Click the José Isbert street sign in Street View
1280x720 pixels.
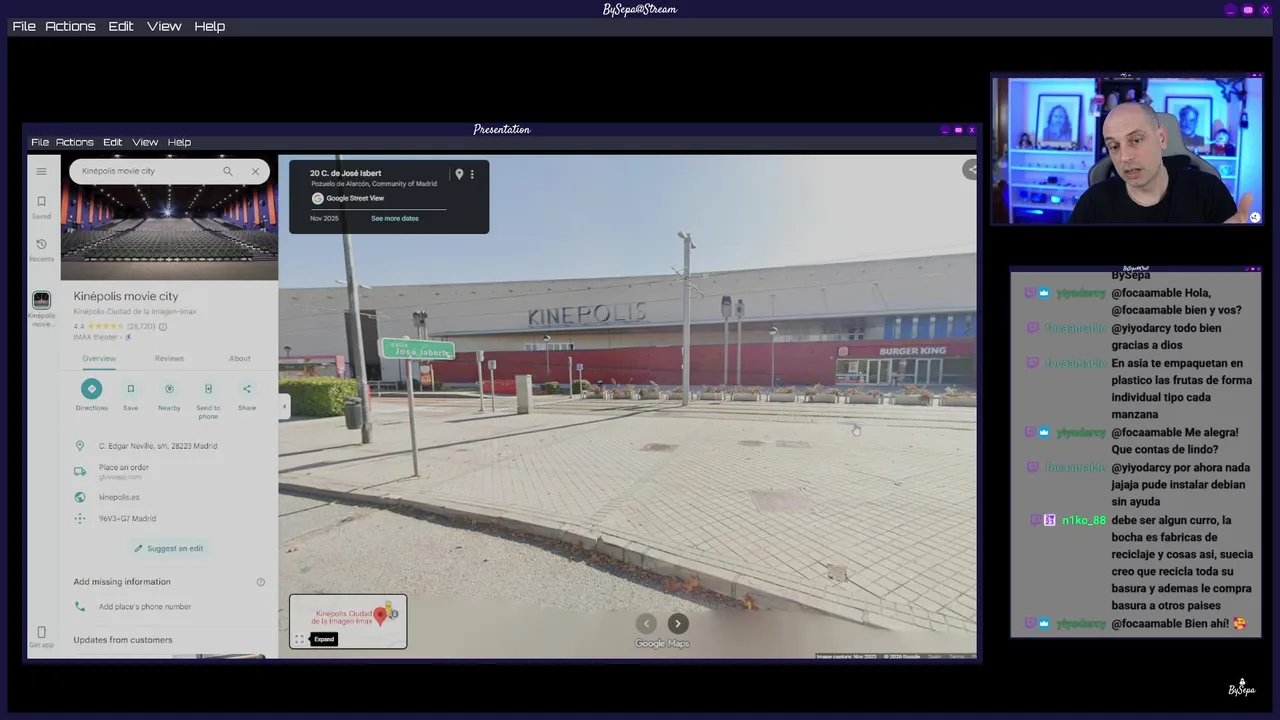(x=418, y=349)
